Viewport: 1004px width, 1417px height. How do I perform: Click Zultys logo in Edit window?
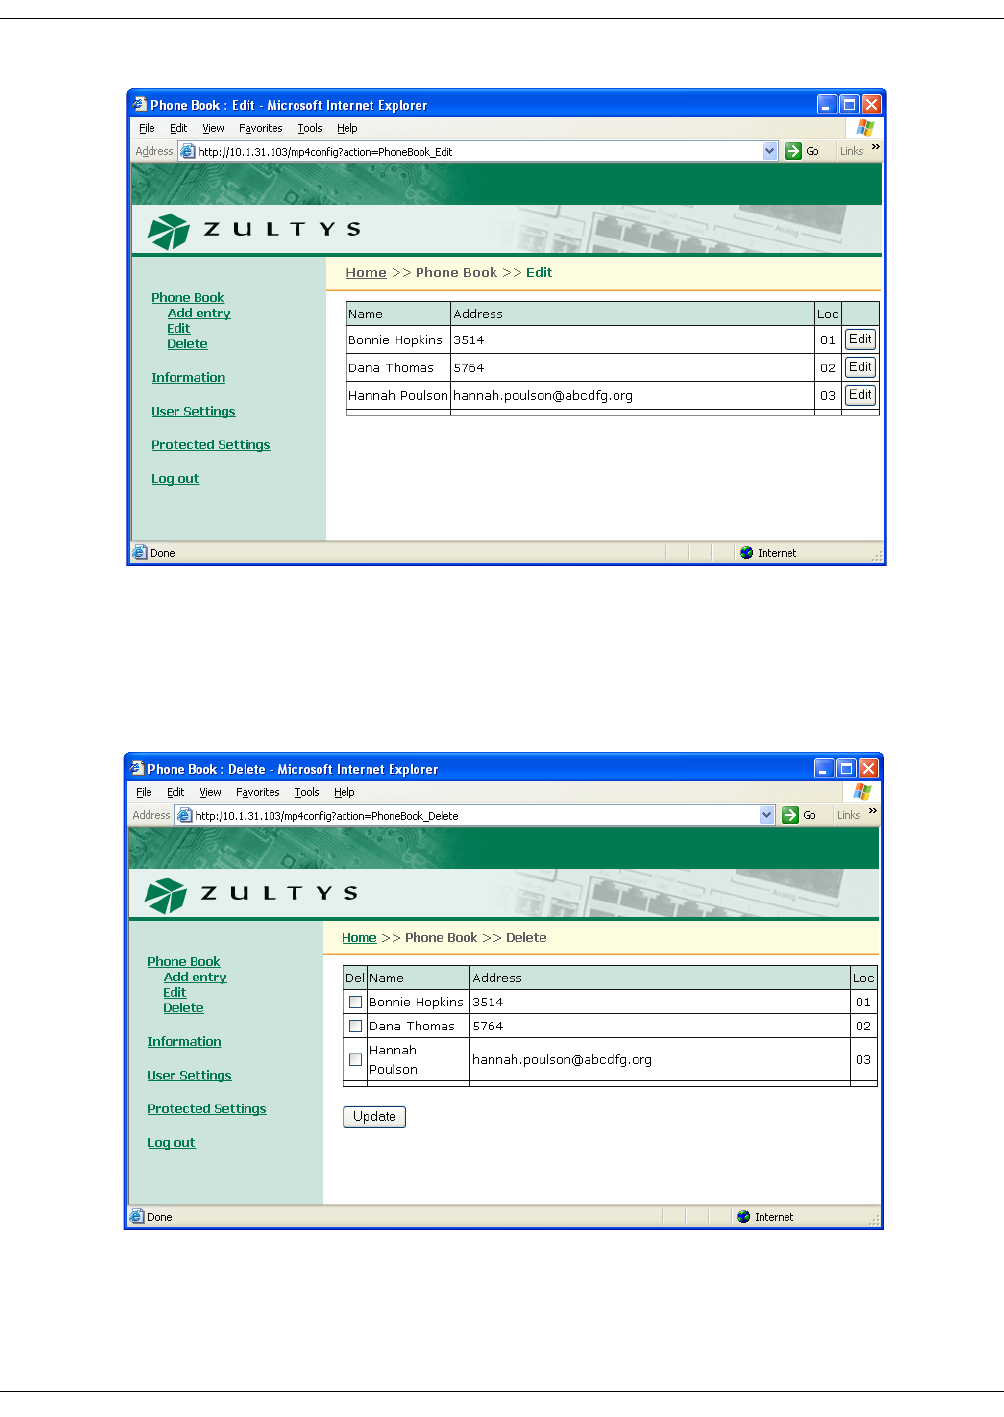254,230
